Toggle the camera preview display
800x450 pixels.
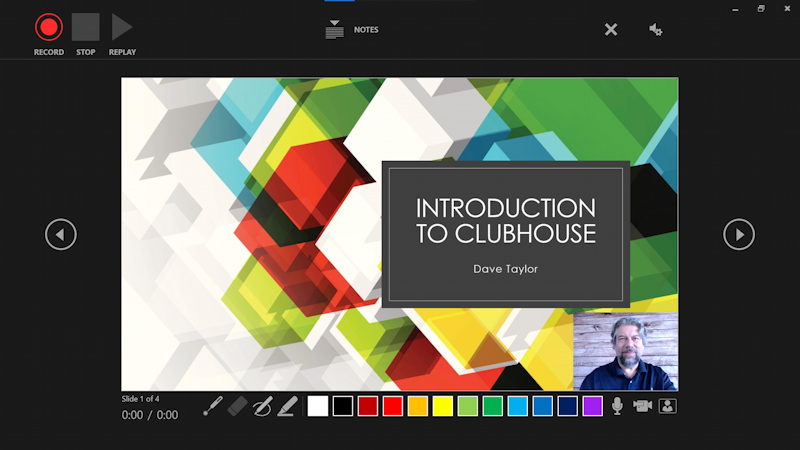click(x=667, y=406)
